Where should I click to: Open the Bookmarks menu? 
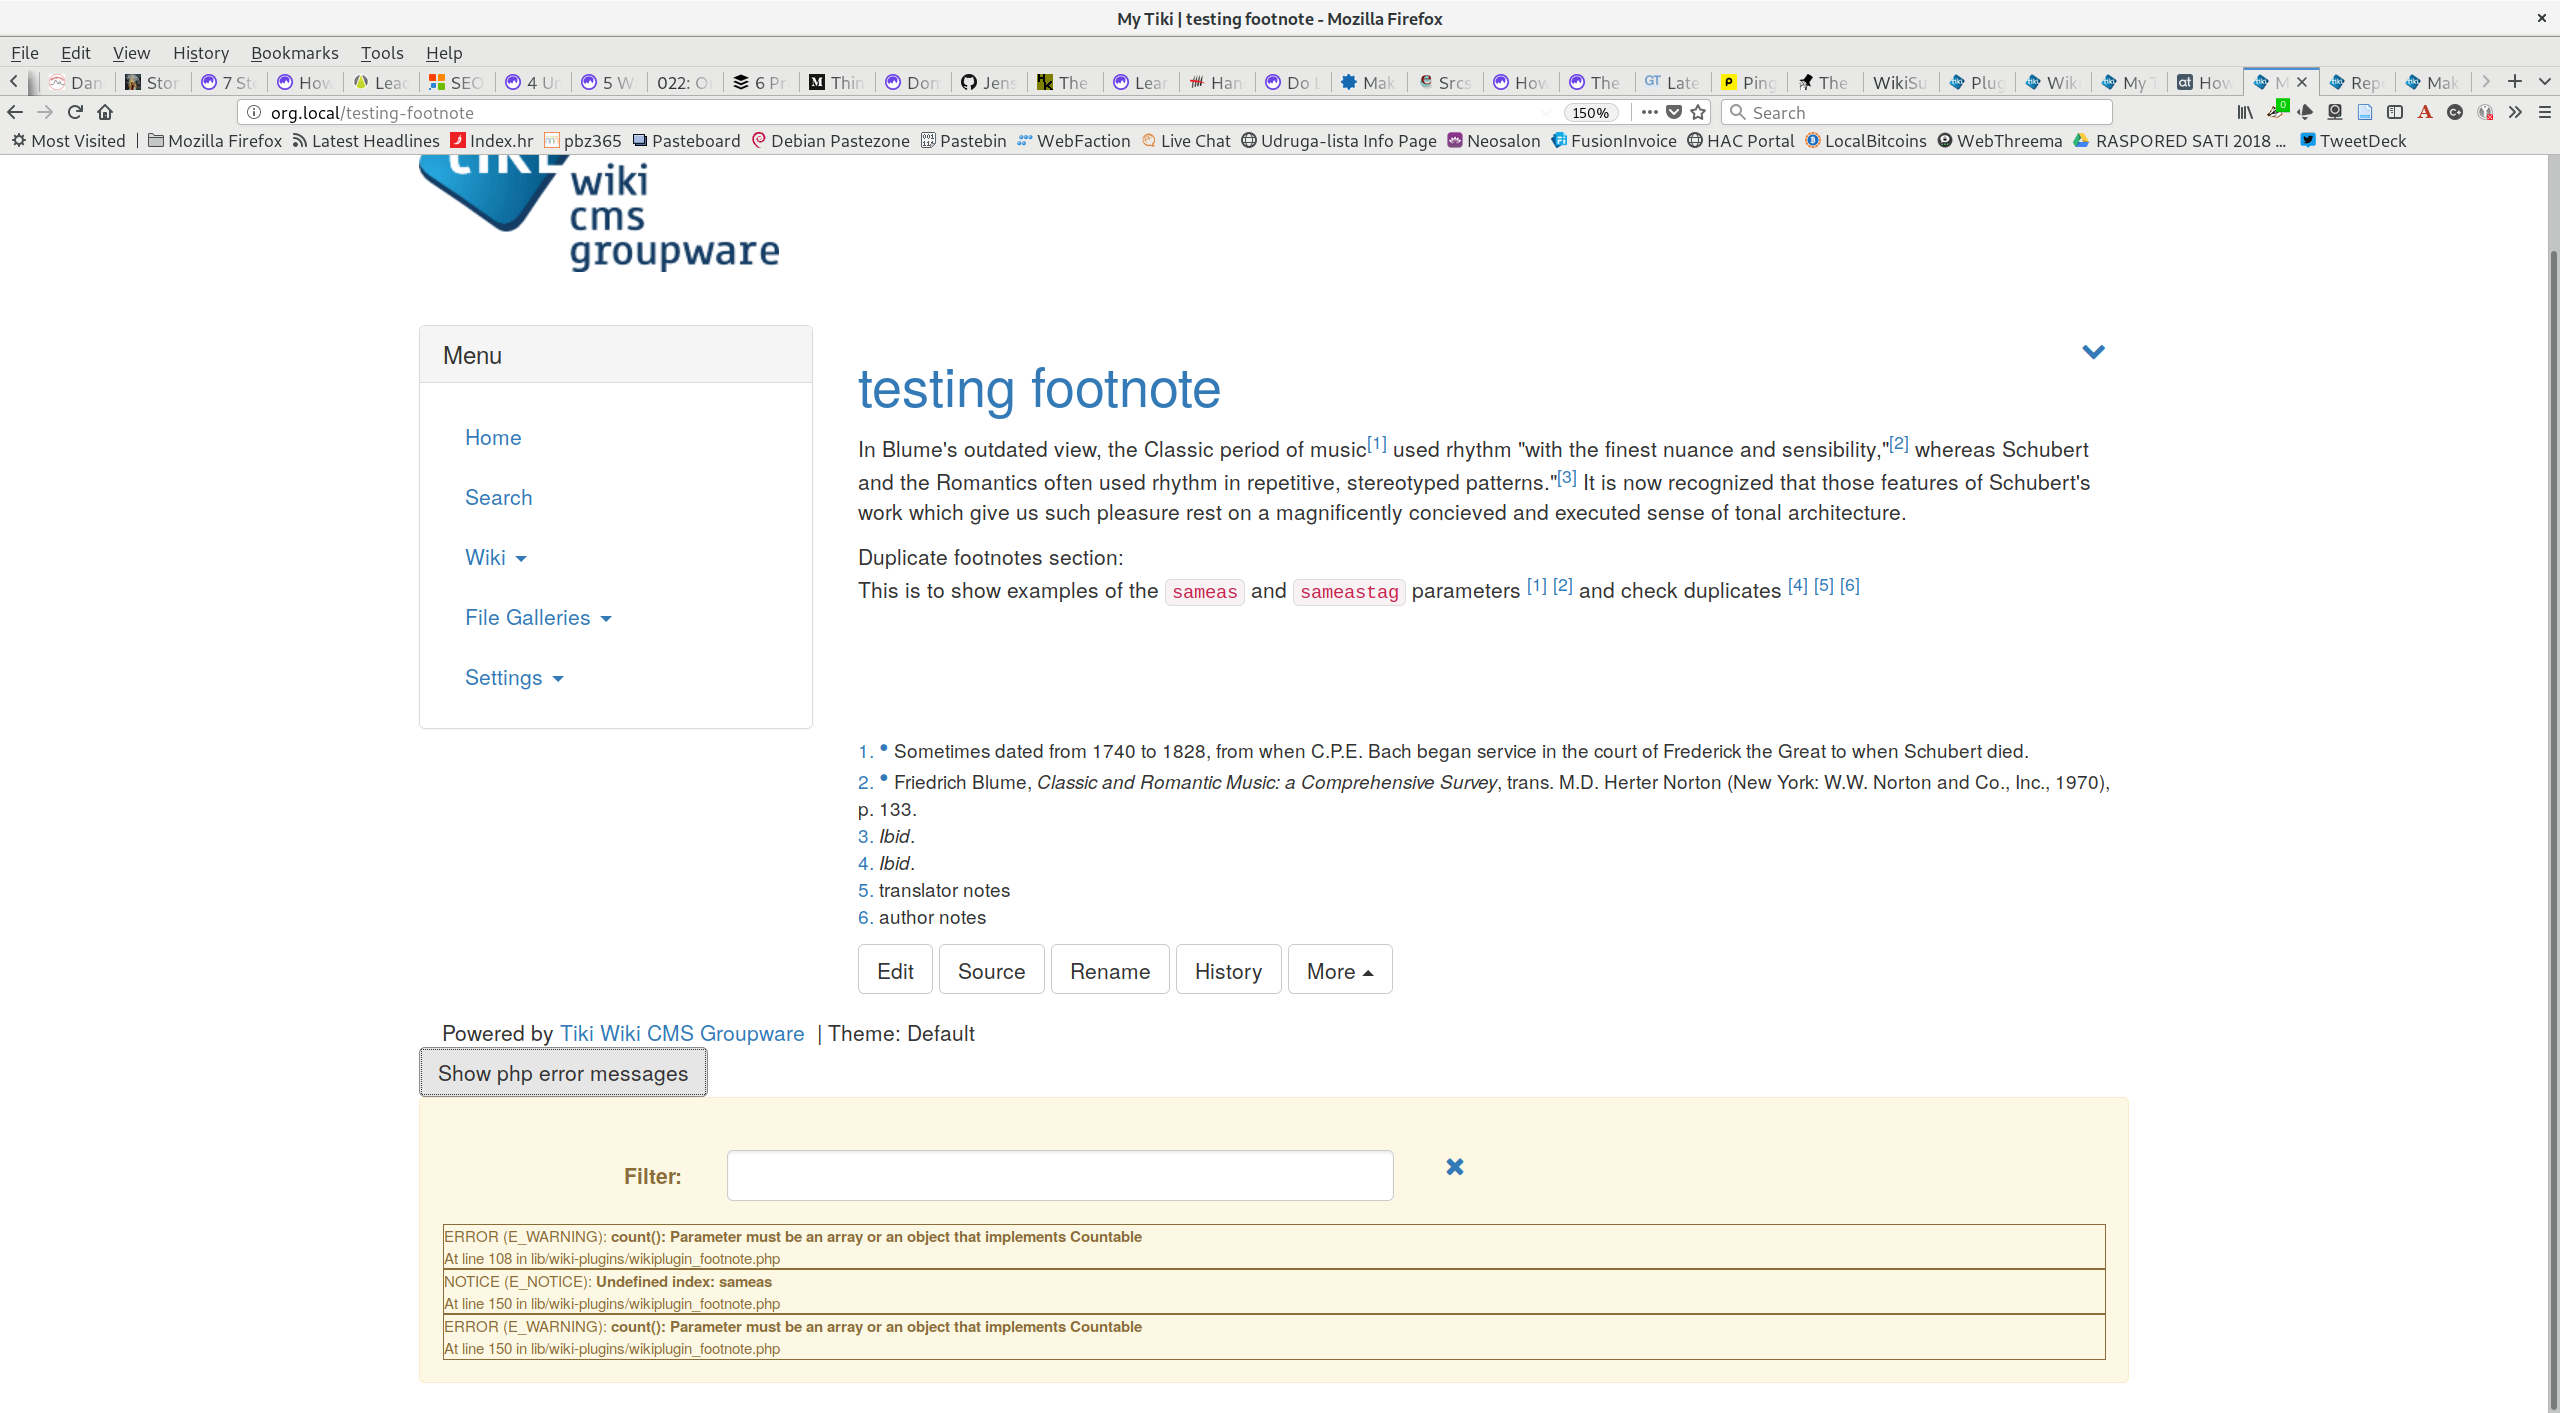tap(295, 53)
